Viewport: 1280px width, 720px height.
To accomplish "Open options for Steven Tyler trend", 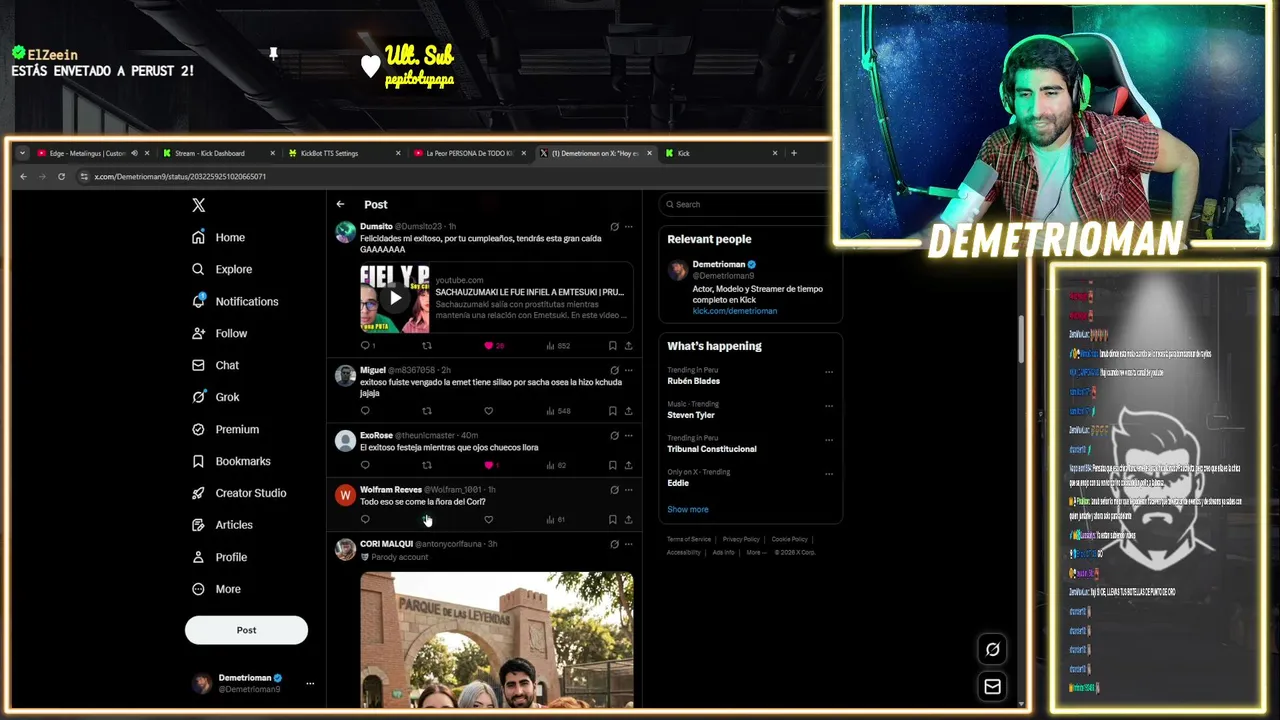I will [829, 406].
